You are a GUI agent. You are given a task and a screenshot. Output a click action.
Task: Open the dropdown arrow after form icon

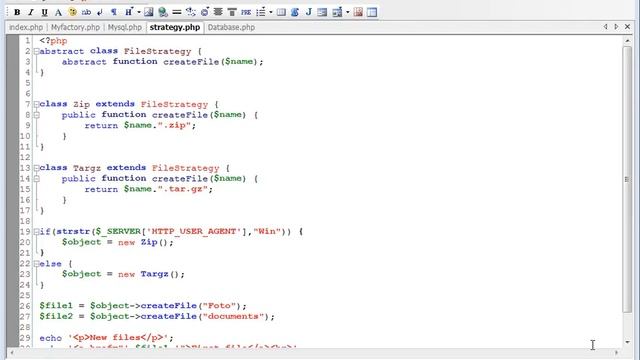coord(348,12)
